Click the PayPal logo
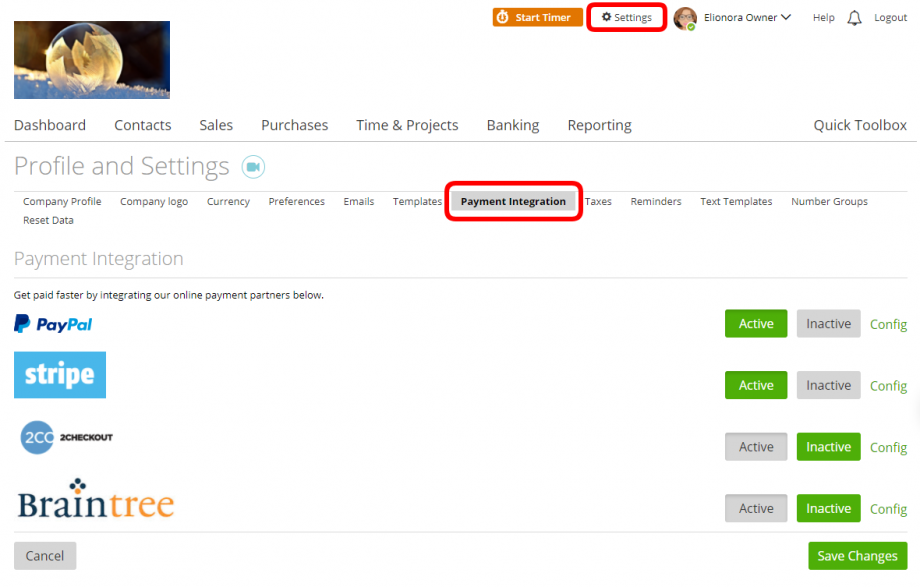 52,323
